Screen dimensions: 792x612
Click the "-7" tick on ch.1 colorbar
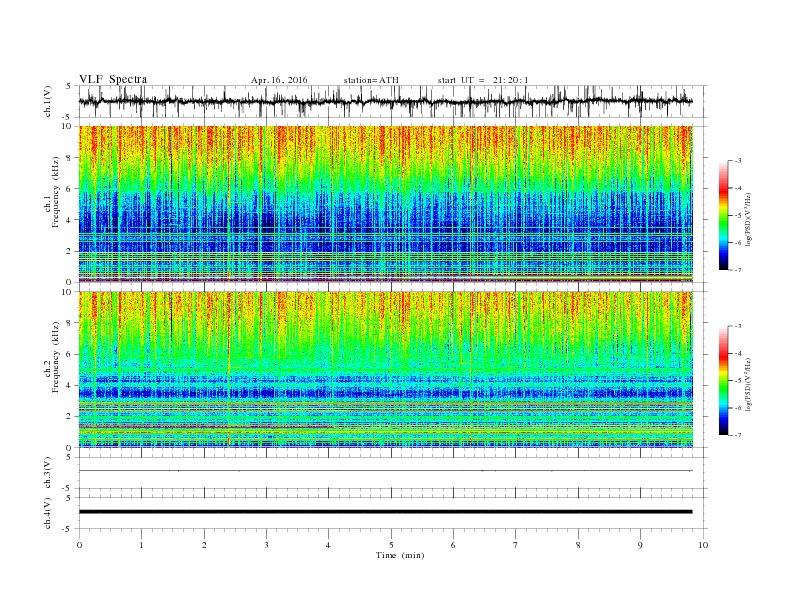point(738,270)
